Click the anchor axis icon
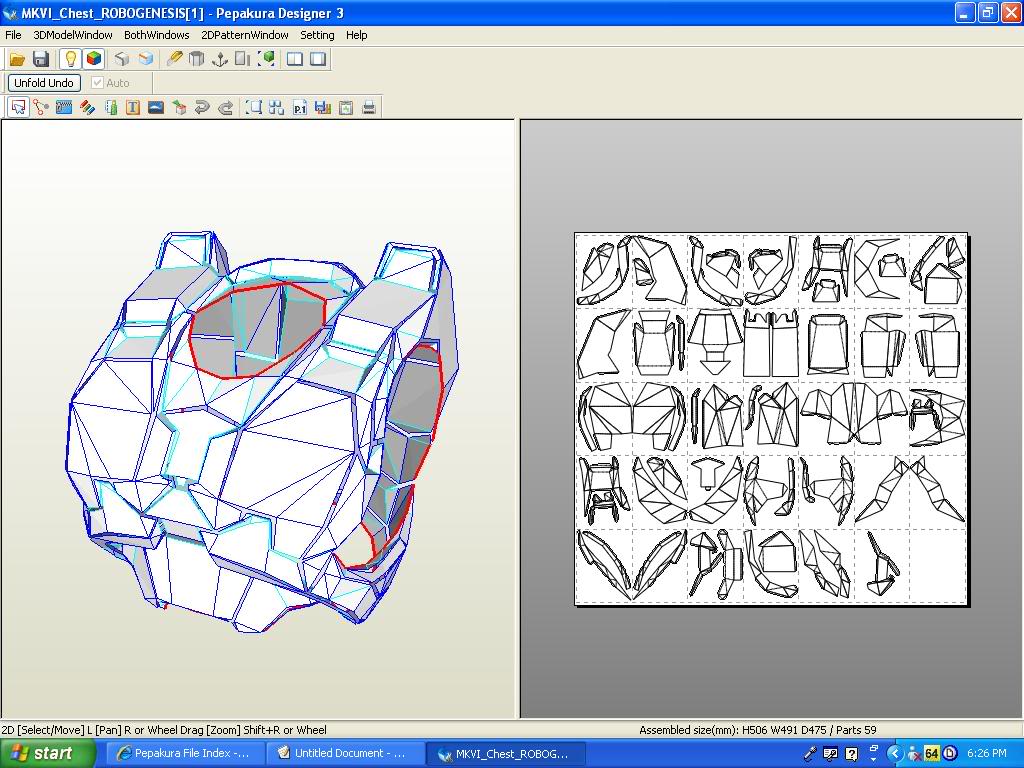Viewport: 1024px width, 768px height. [x=220, y=59]
